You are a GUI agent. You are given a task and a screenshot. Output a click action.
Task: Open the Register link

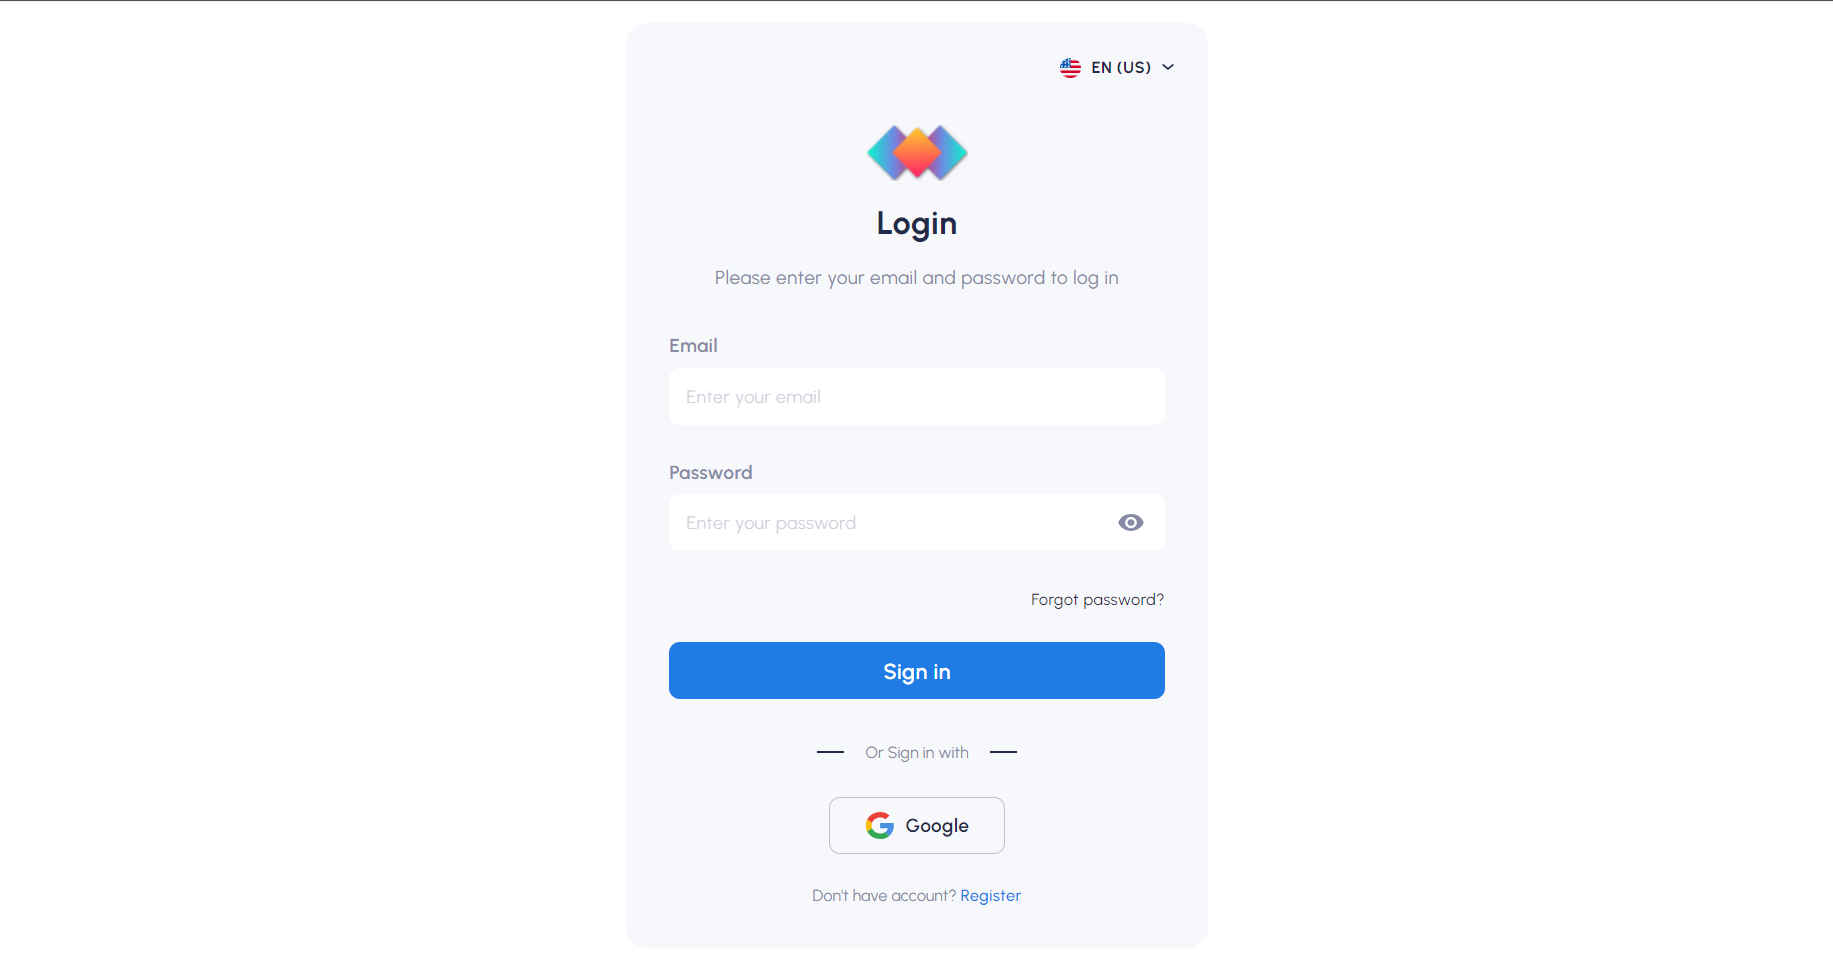(x=990, y=895)
